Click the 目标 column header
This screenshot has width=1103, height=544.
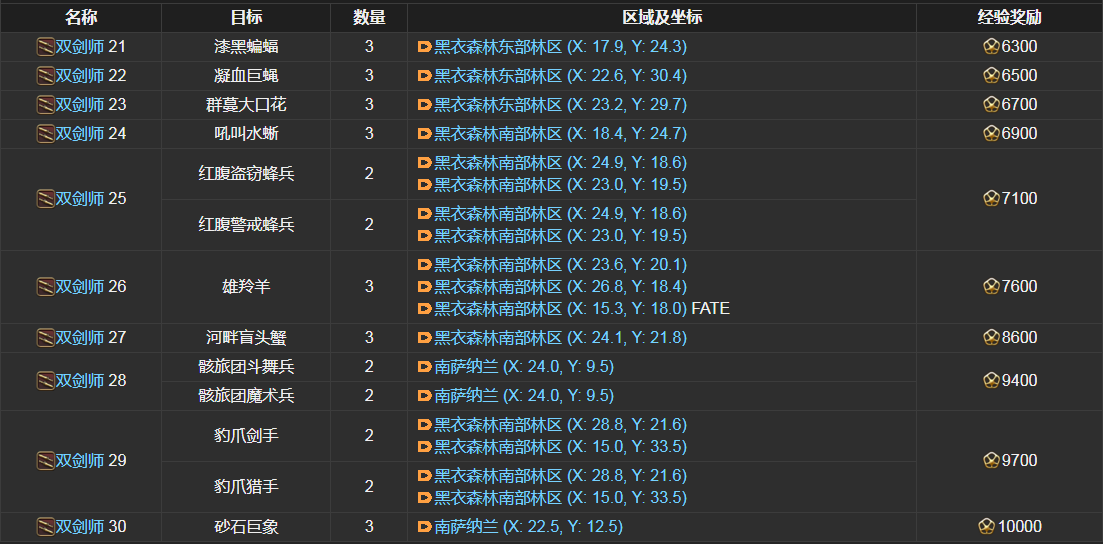246,18
